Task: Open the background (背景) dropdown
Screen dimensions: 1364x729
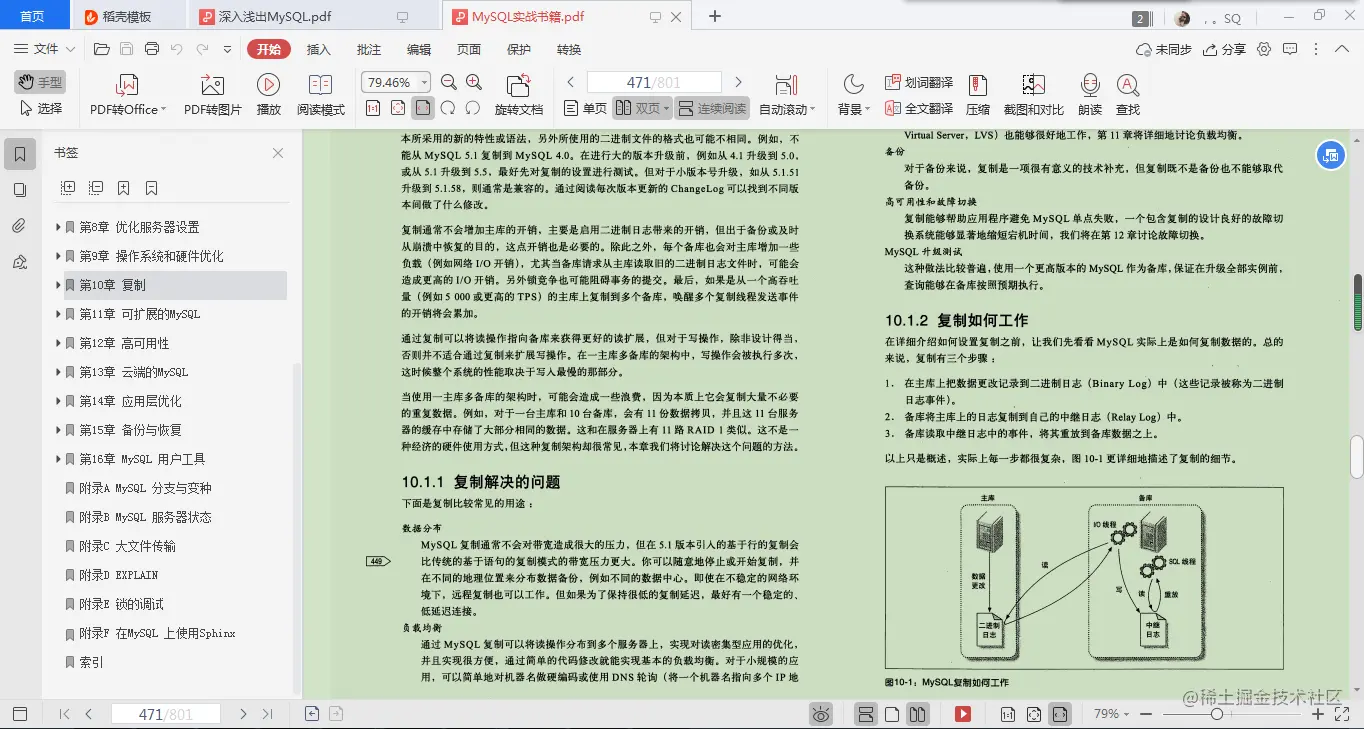Action: (x=853, y=95)
